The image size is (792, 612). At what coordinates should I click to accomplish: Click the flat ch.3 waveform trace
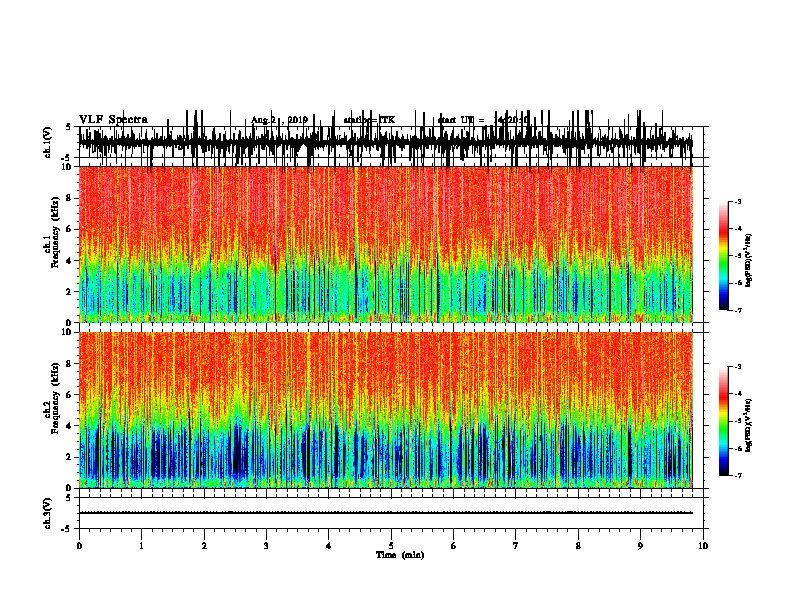385,513
